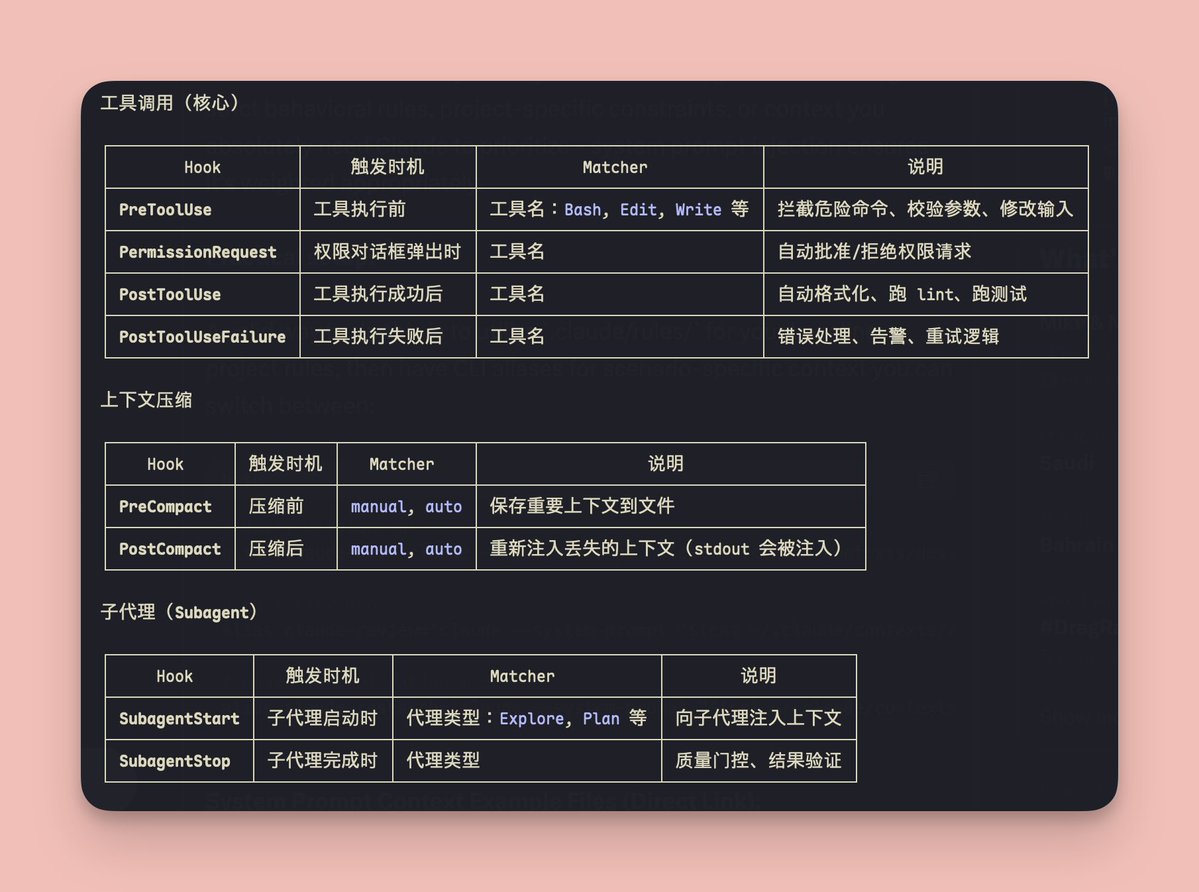Click the PreCompact hook cell
This screenshot has height=892, width=1199.
tap(170, 506)
